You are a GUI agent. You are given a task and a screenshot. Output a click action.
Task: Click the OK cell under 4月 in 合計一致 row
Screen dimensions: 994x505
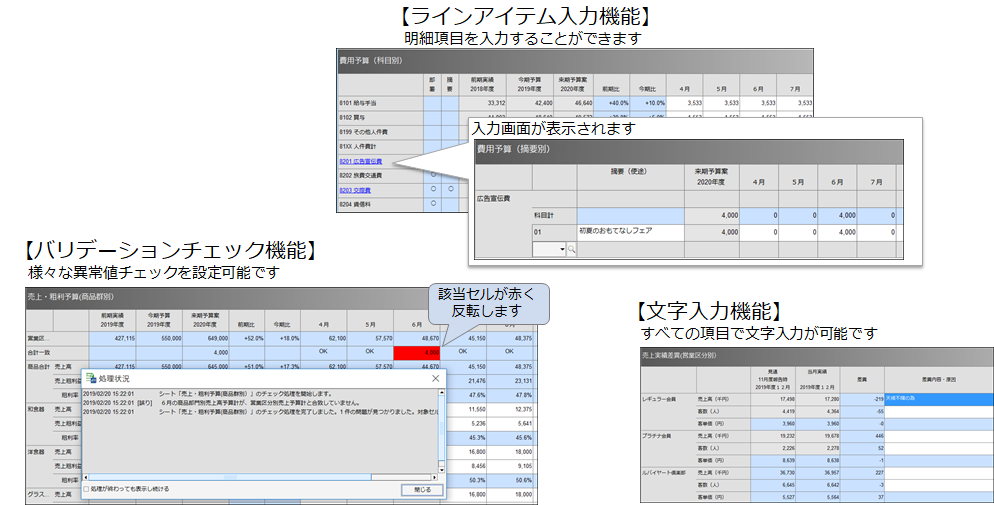pos(323,352)
